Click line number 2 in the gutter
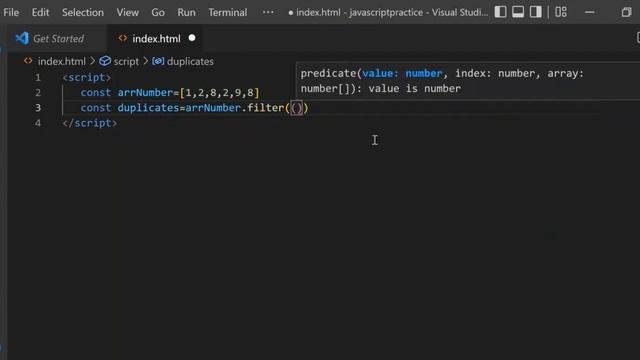Image resolution: width=640 pixels, height=360 pixels. click(x=38, y=93)
